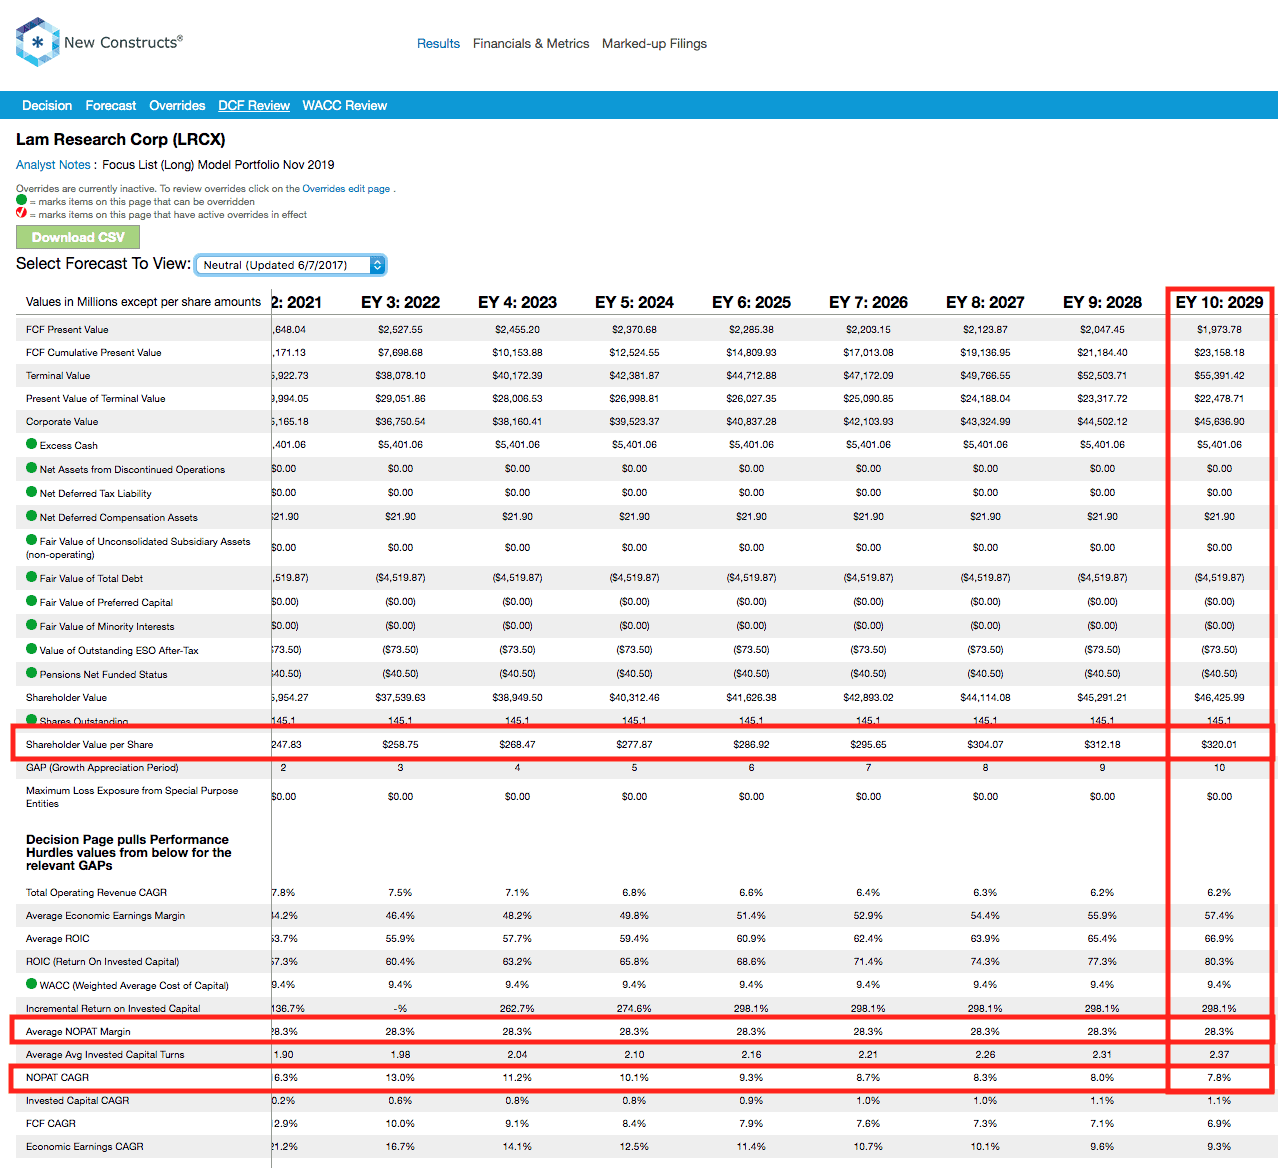The image size is (1278, 1168).
Task: Click the EY 5: 2024 column header
Action: [634, 302]
